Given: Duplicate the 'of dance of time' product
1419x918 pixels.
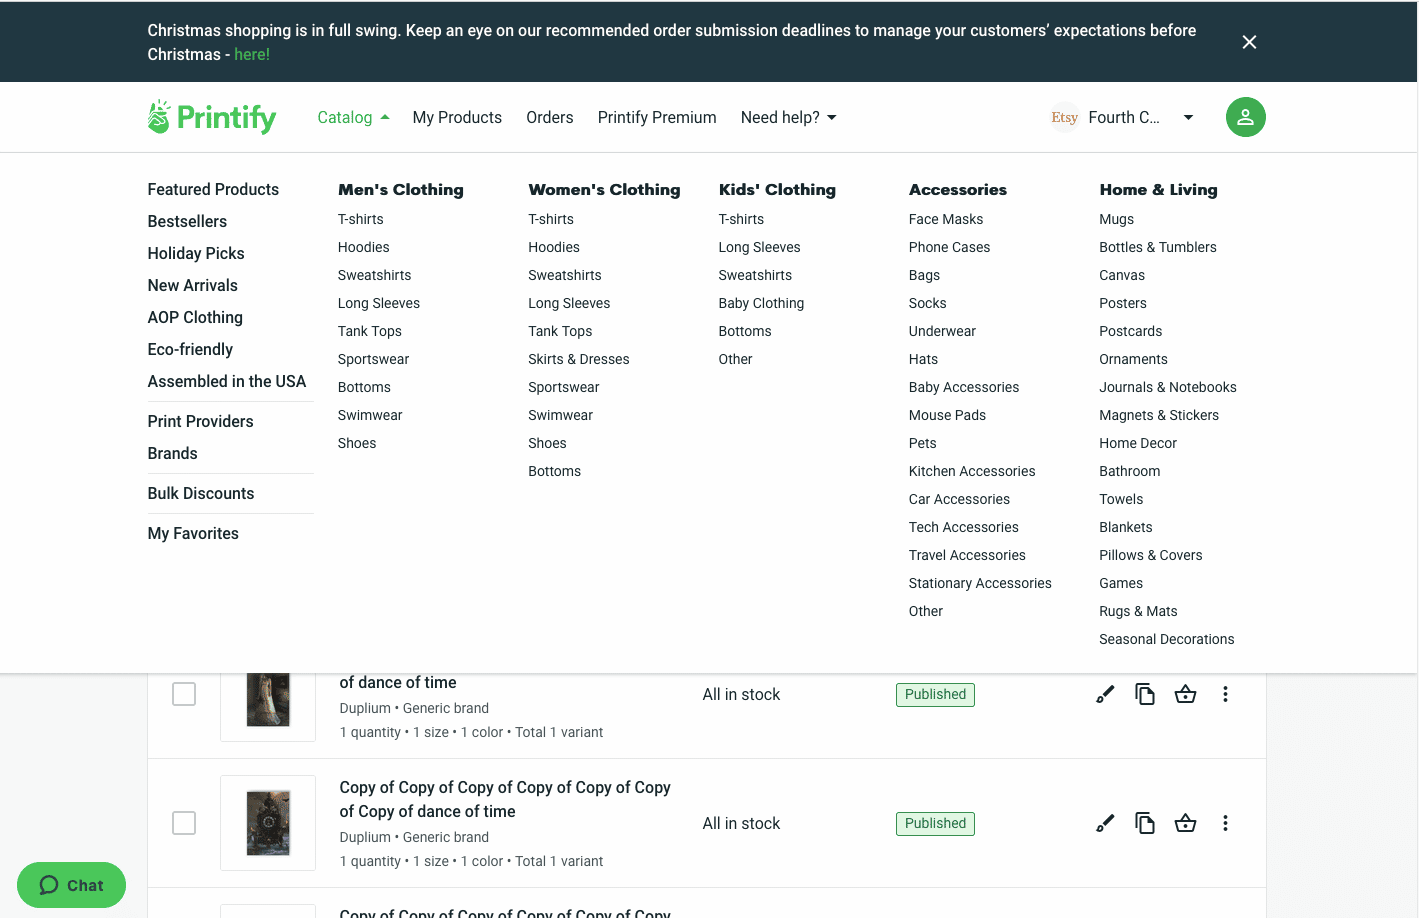Looking at the screenshot, I should (1145, 694).
